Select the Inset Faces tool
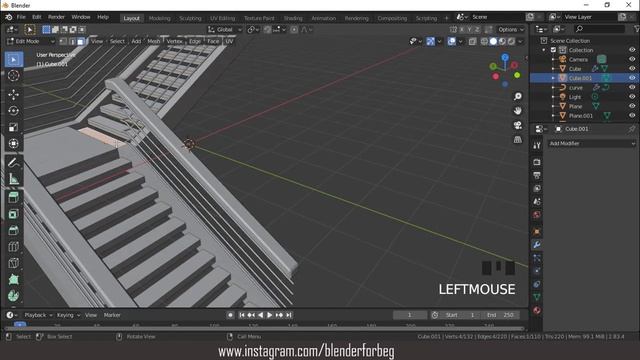The width and height of the screenshot is (640, 360). [x=13, y=214]
